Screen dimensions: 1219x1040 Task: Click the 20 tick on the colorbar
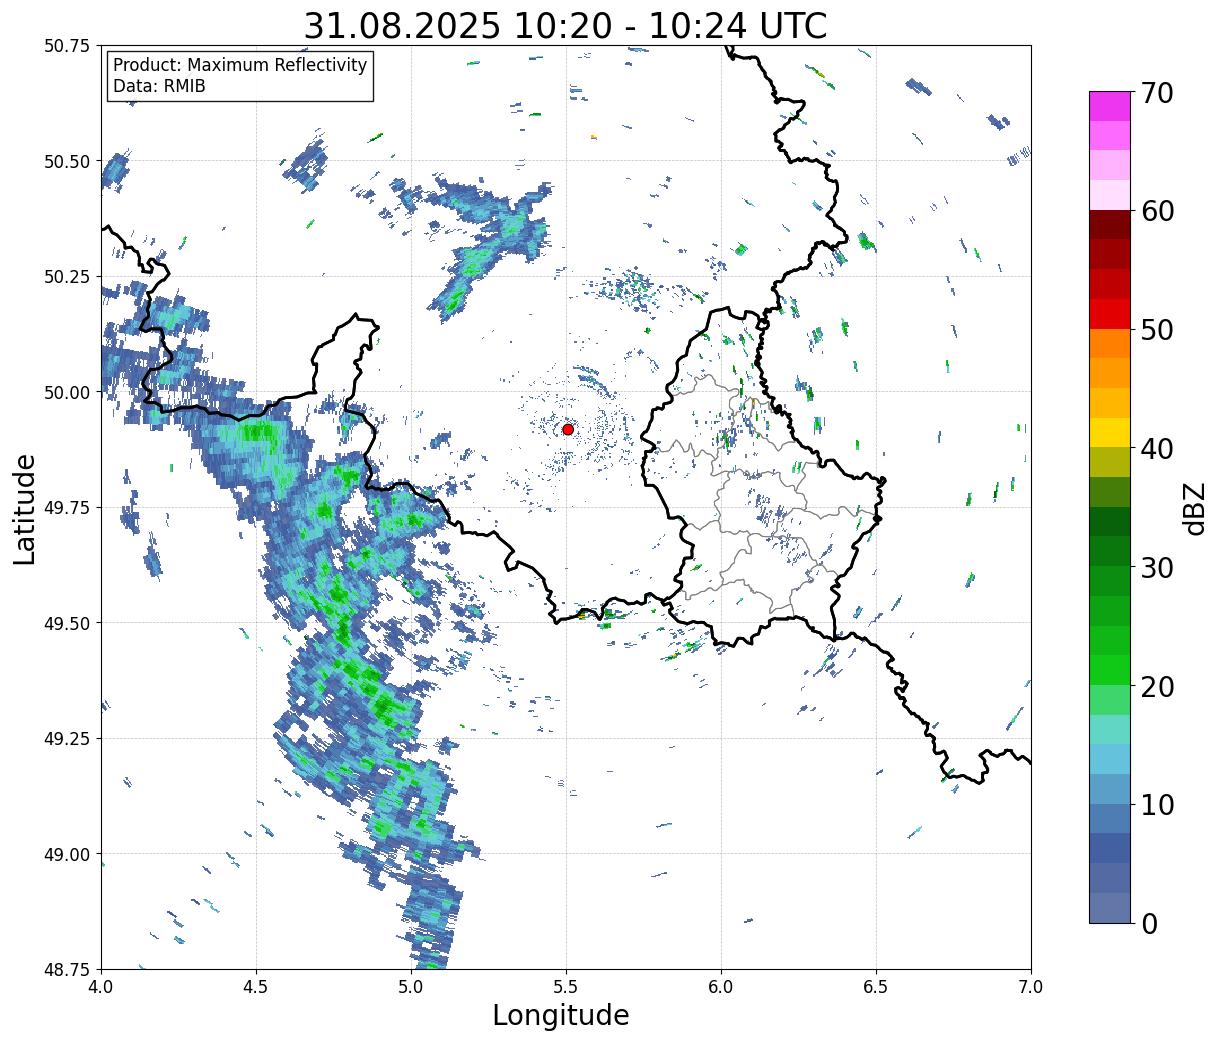point(1157,686)
